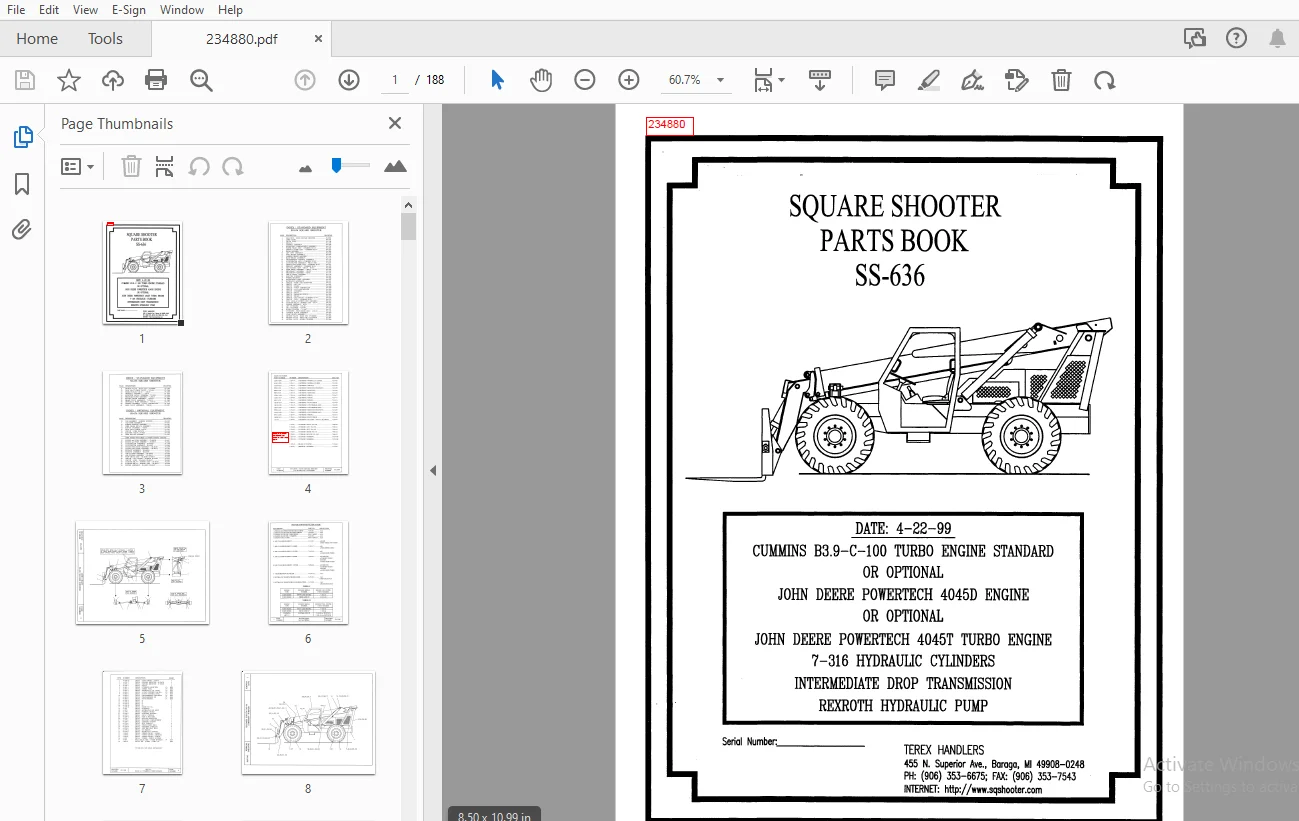The image size is (1299, 821).
Task: Add a comment sticky note
Action: 885,80
